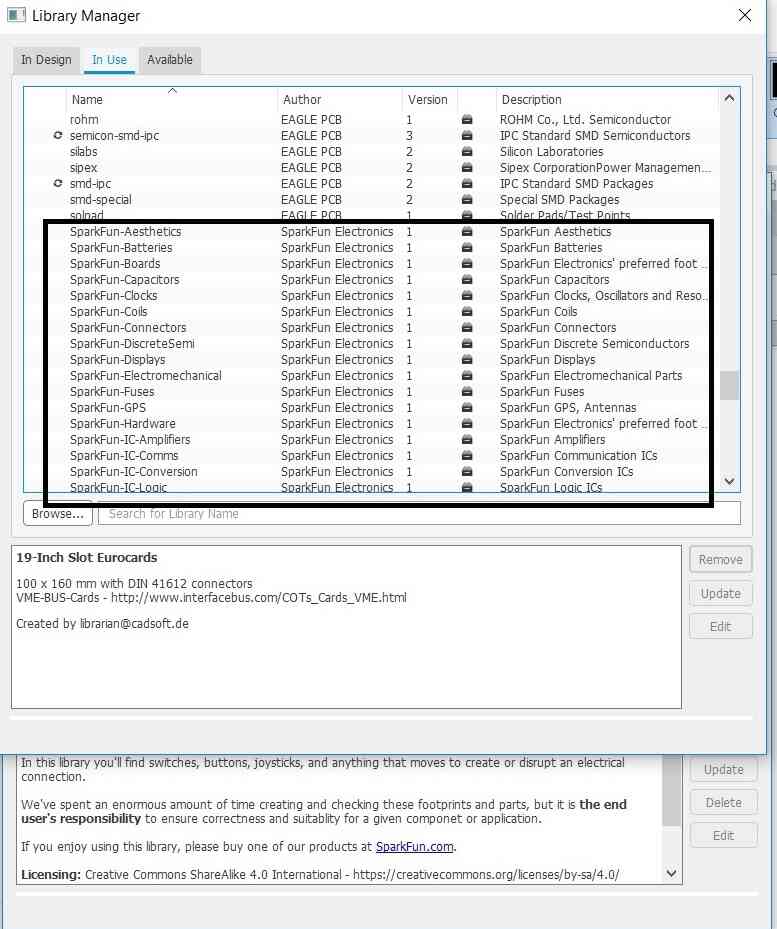Select the smd-special library name
Image resolution: width=777 pixels, height=929 pixels.
coord(101,200)
